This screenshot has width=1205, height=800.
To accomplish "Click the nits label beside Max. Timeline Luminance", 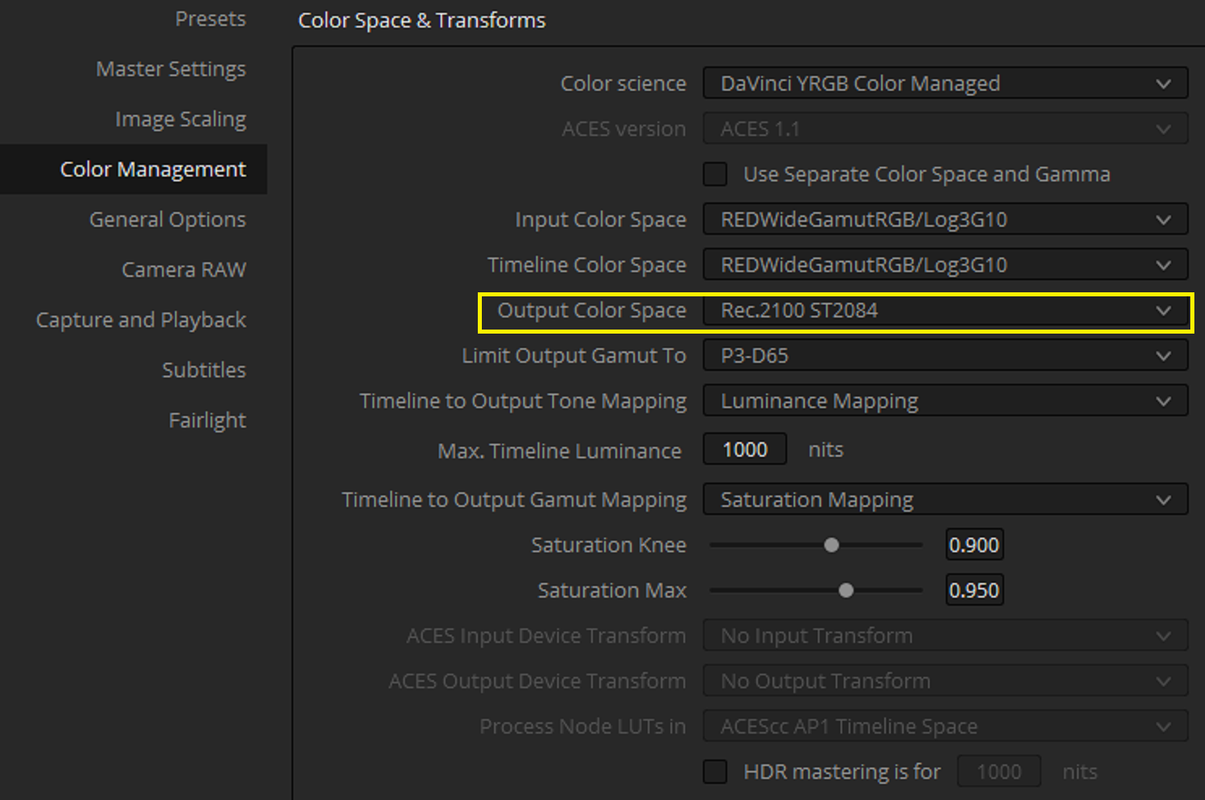I will pos(826,450).
